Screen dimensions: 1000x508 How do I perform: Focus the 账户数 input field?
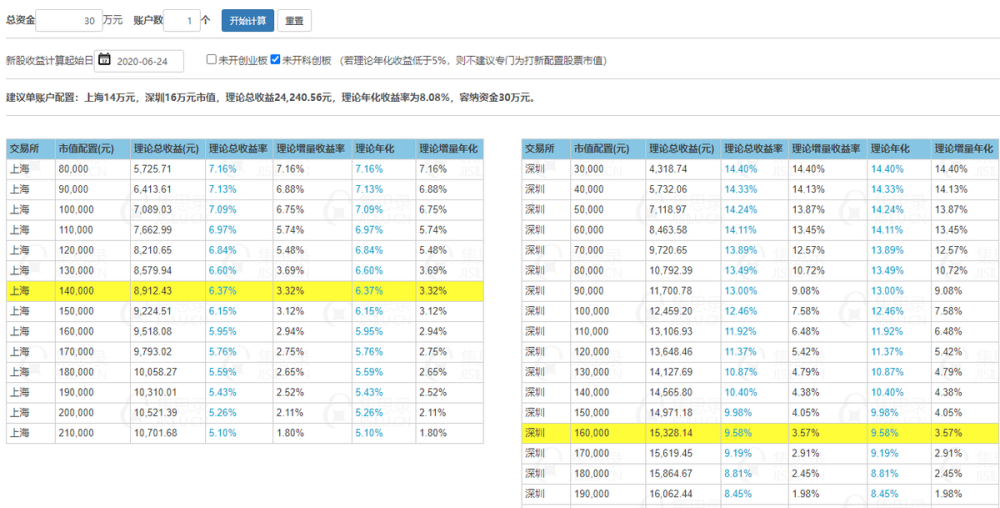pos(182,20)
